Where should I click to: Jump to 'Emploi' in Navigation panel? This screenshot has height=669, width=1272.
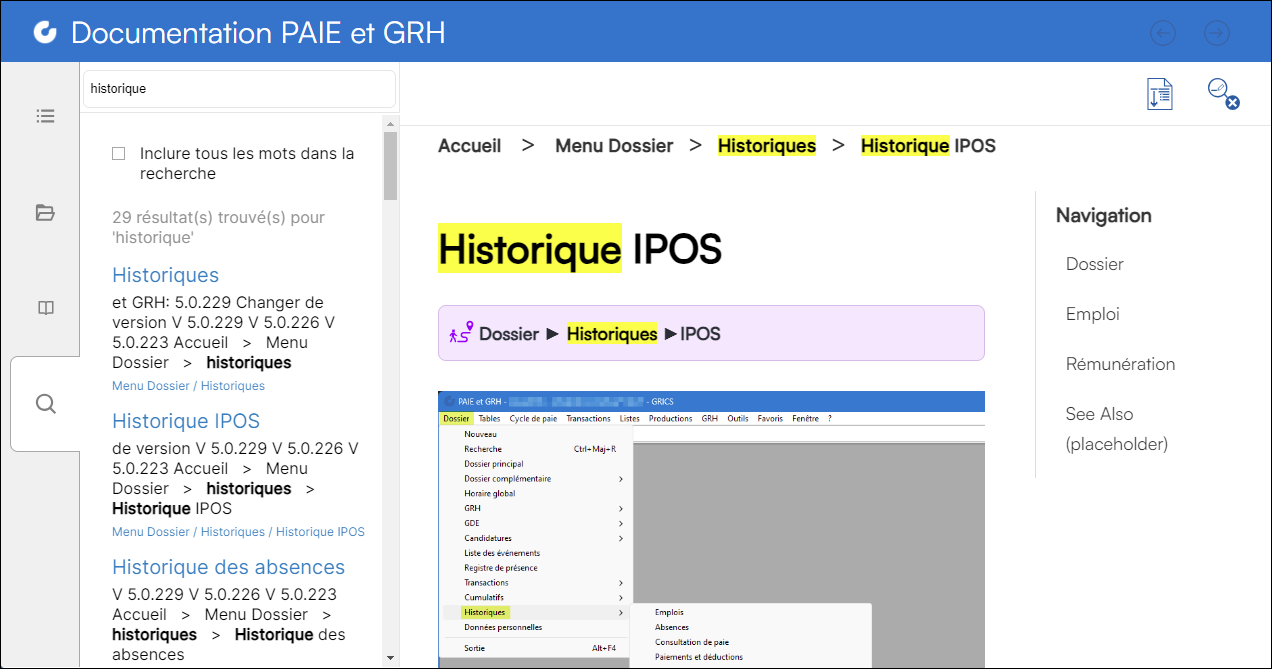(x=1092, y=314)
